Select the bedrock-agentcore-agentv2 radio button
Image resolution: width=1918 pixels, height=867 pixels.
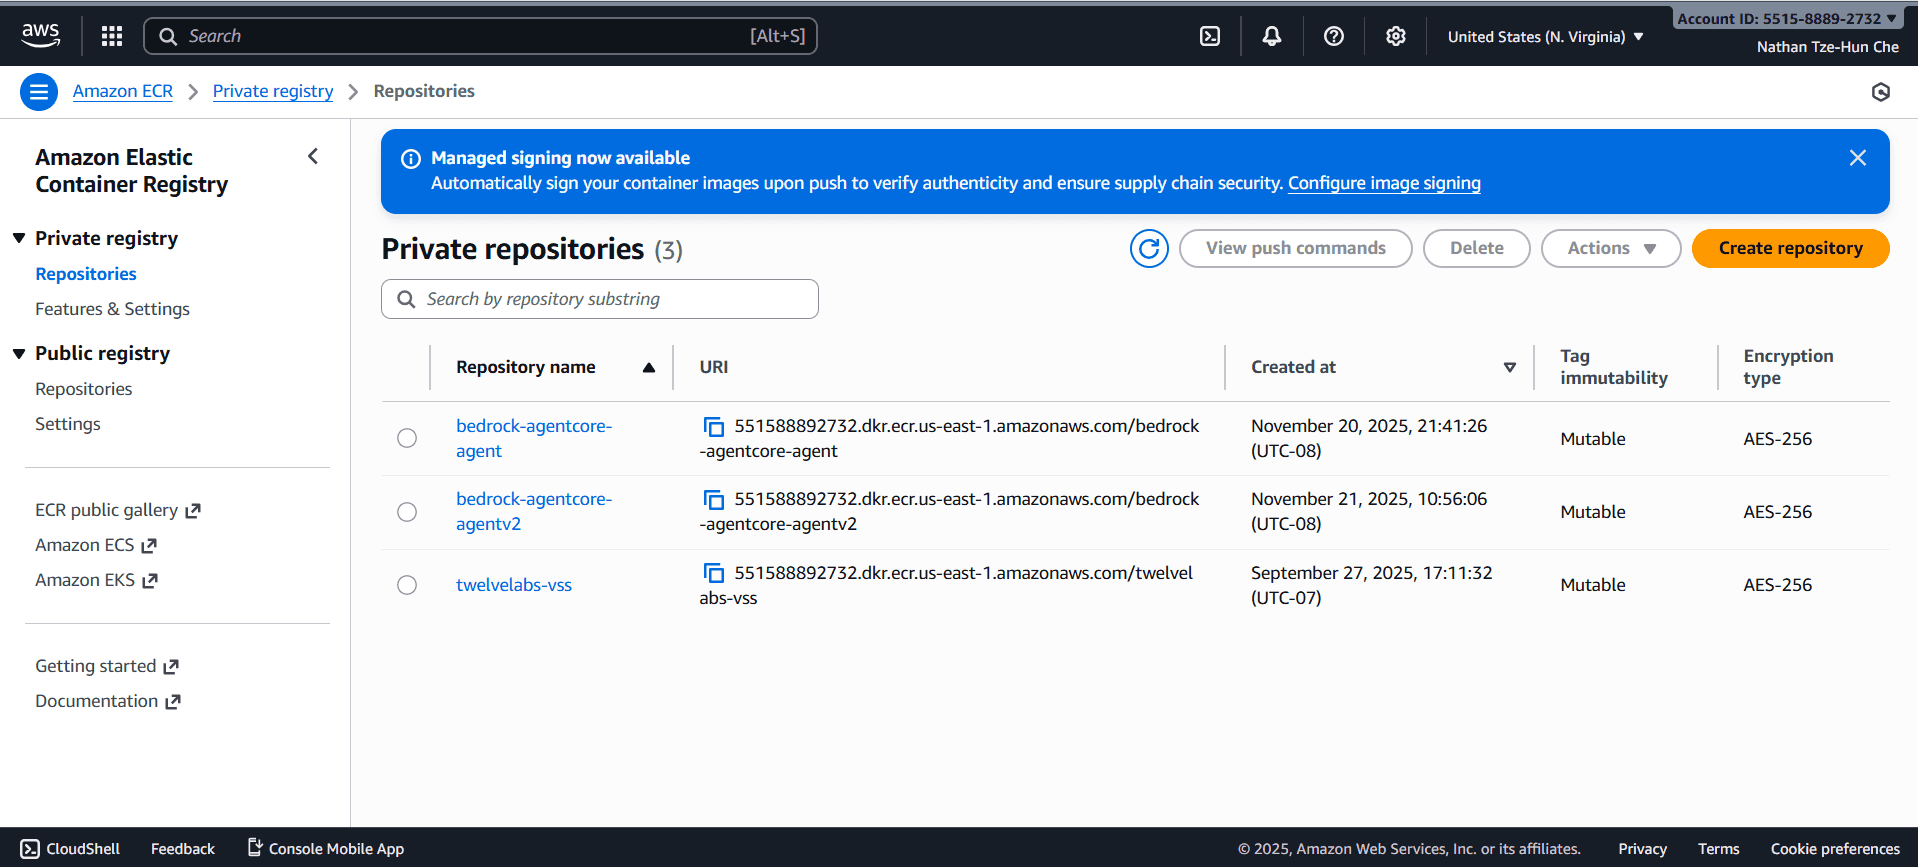407,512
